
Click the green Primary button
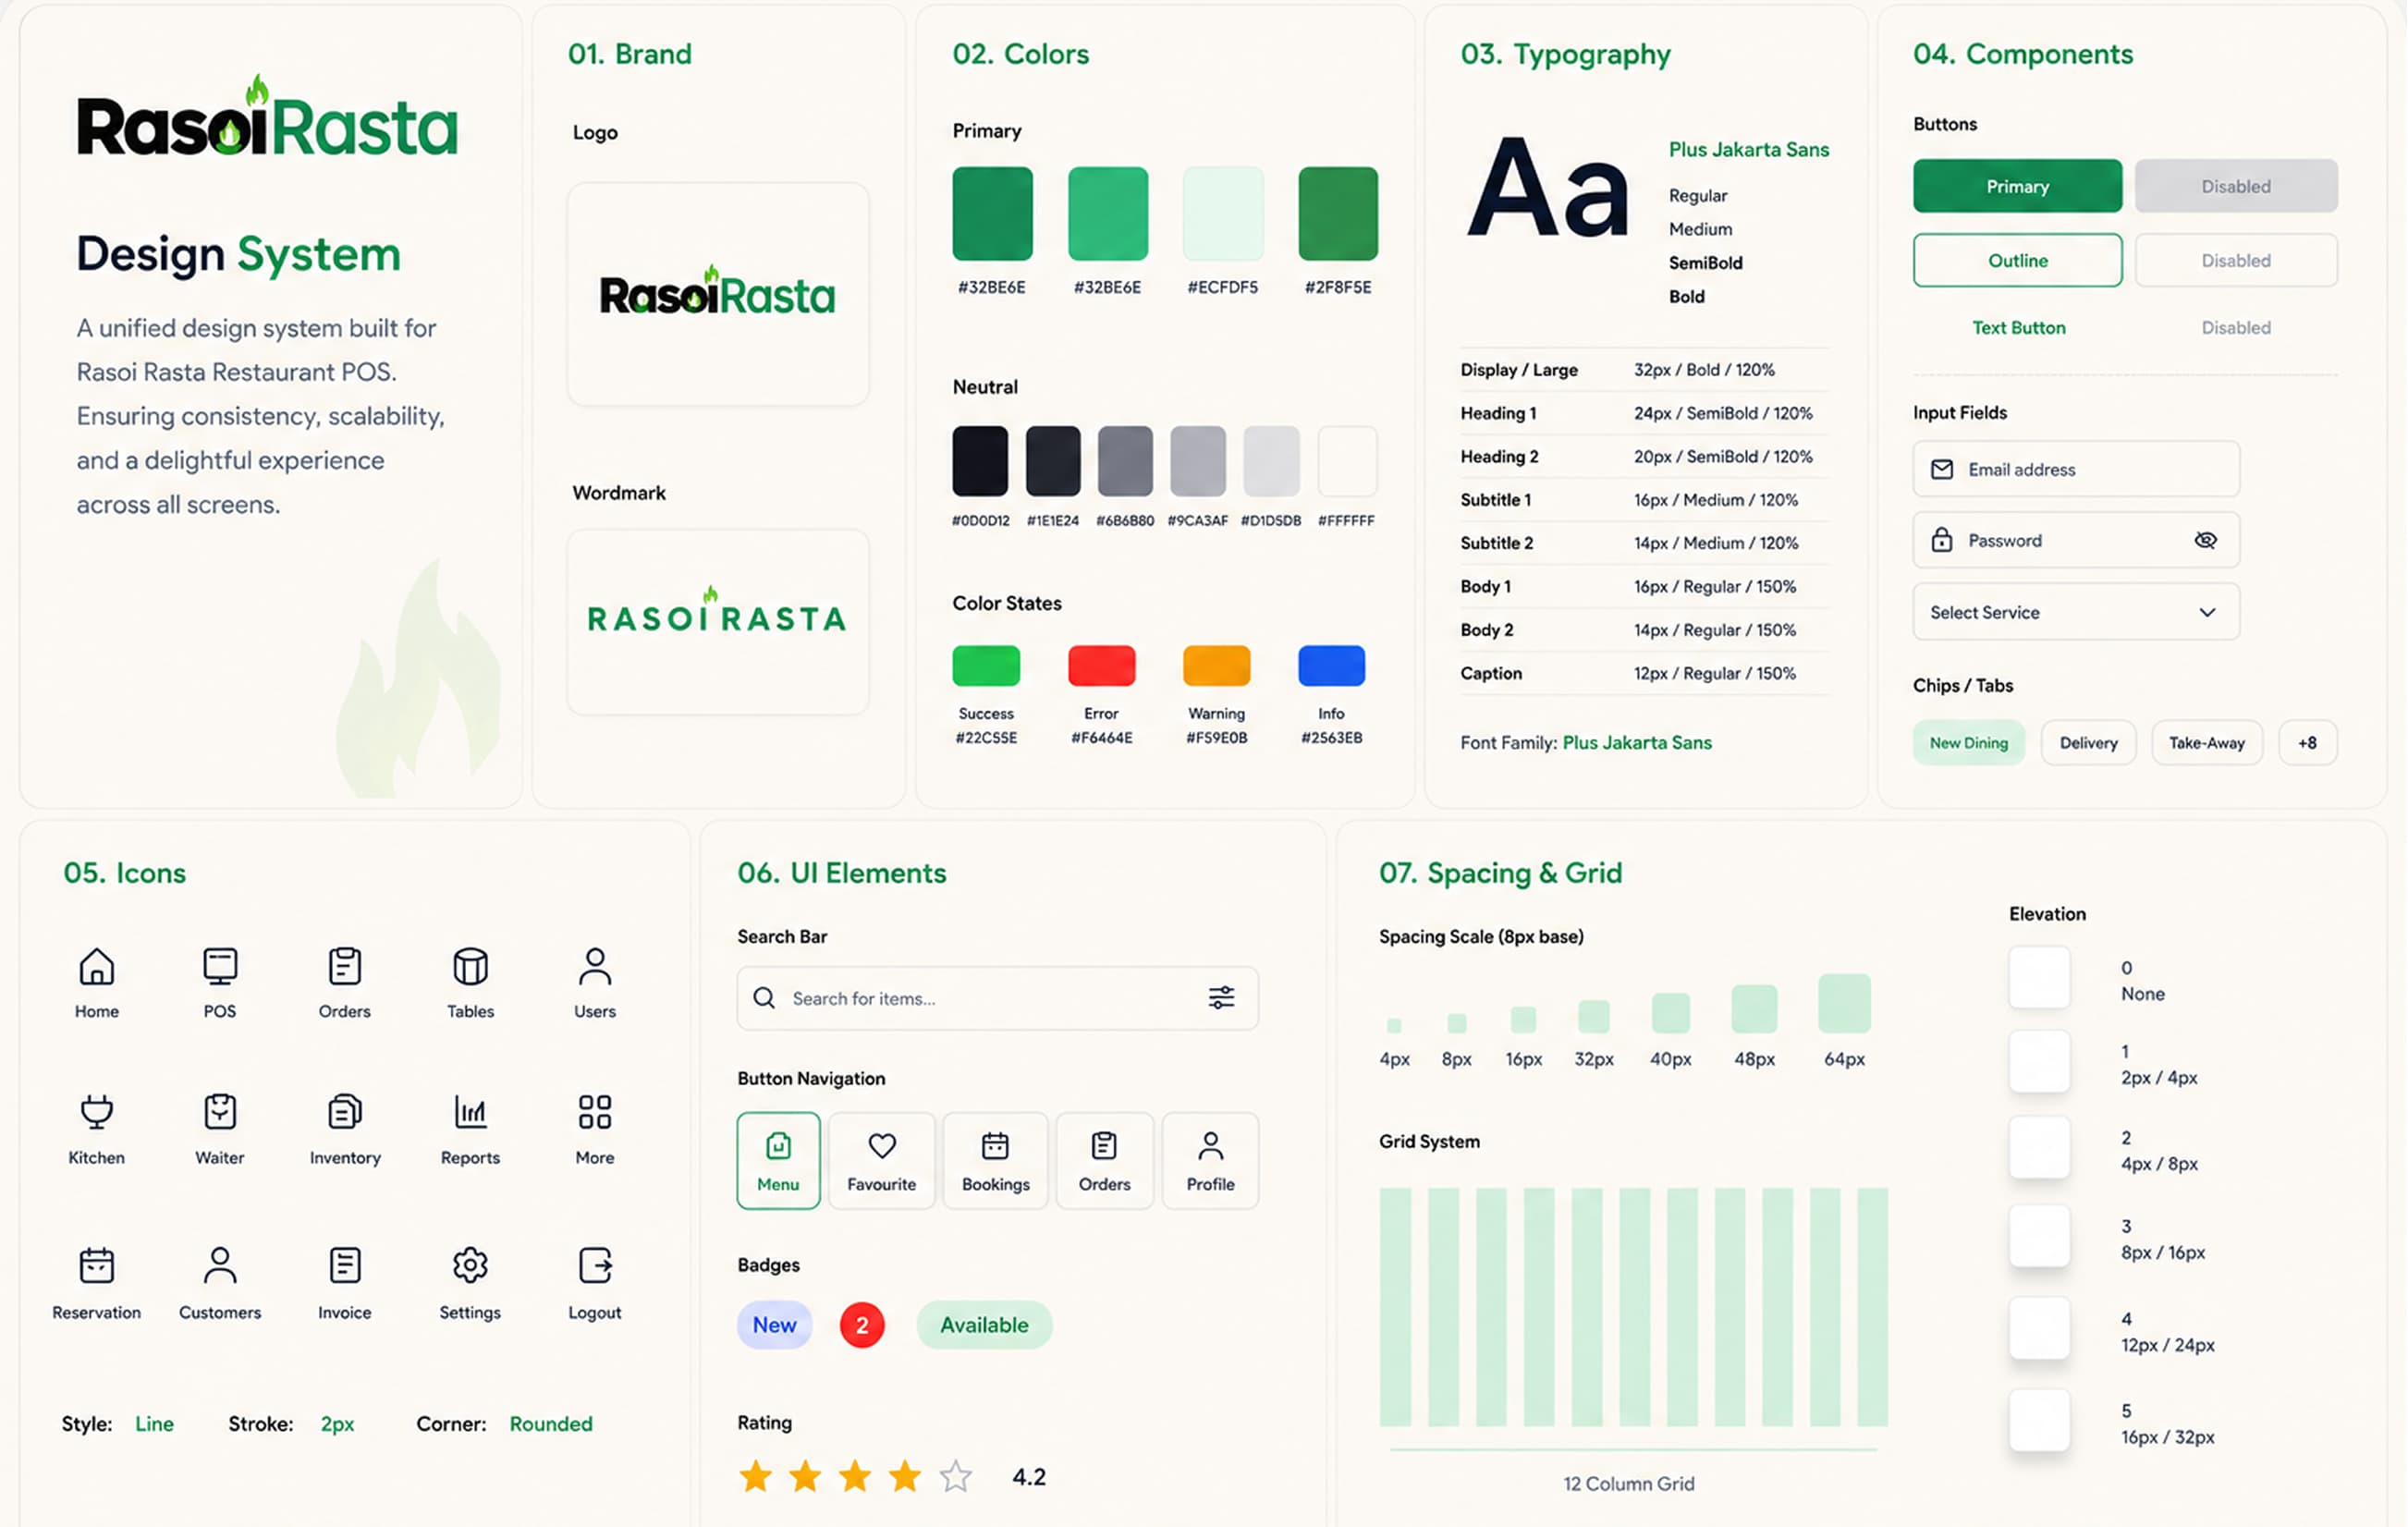[2017, 186]
